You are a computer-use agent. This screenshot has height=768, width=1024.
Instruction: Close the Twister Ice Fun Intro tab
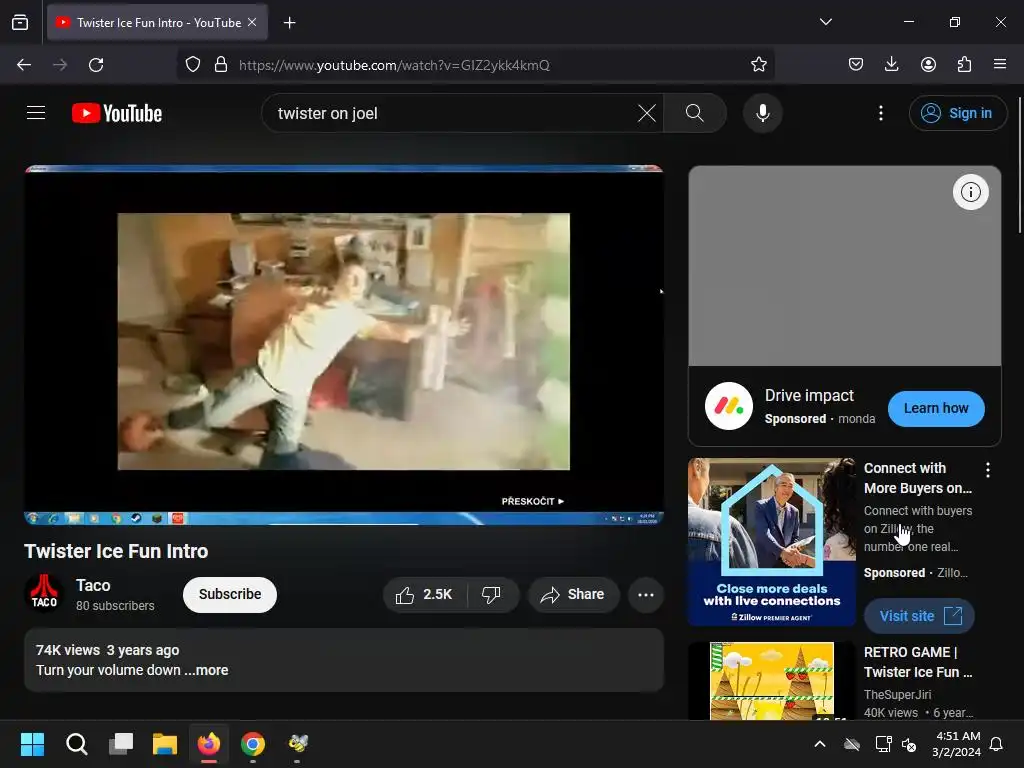pyautogui.click(x=252, y=22)
